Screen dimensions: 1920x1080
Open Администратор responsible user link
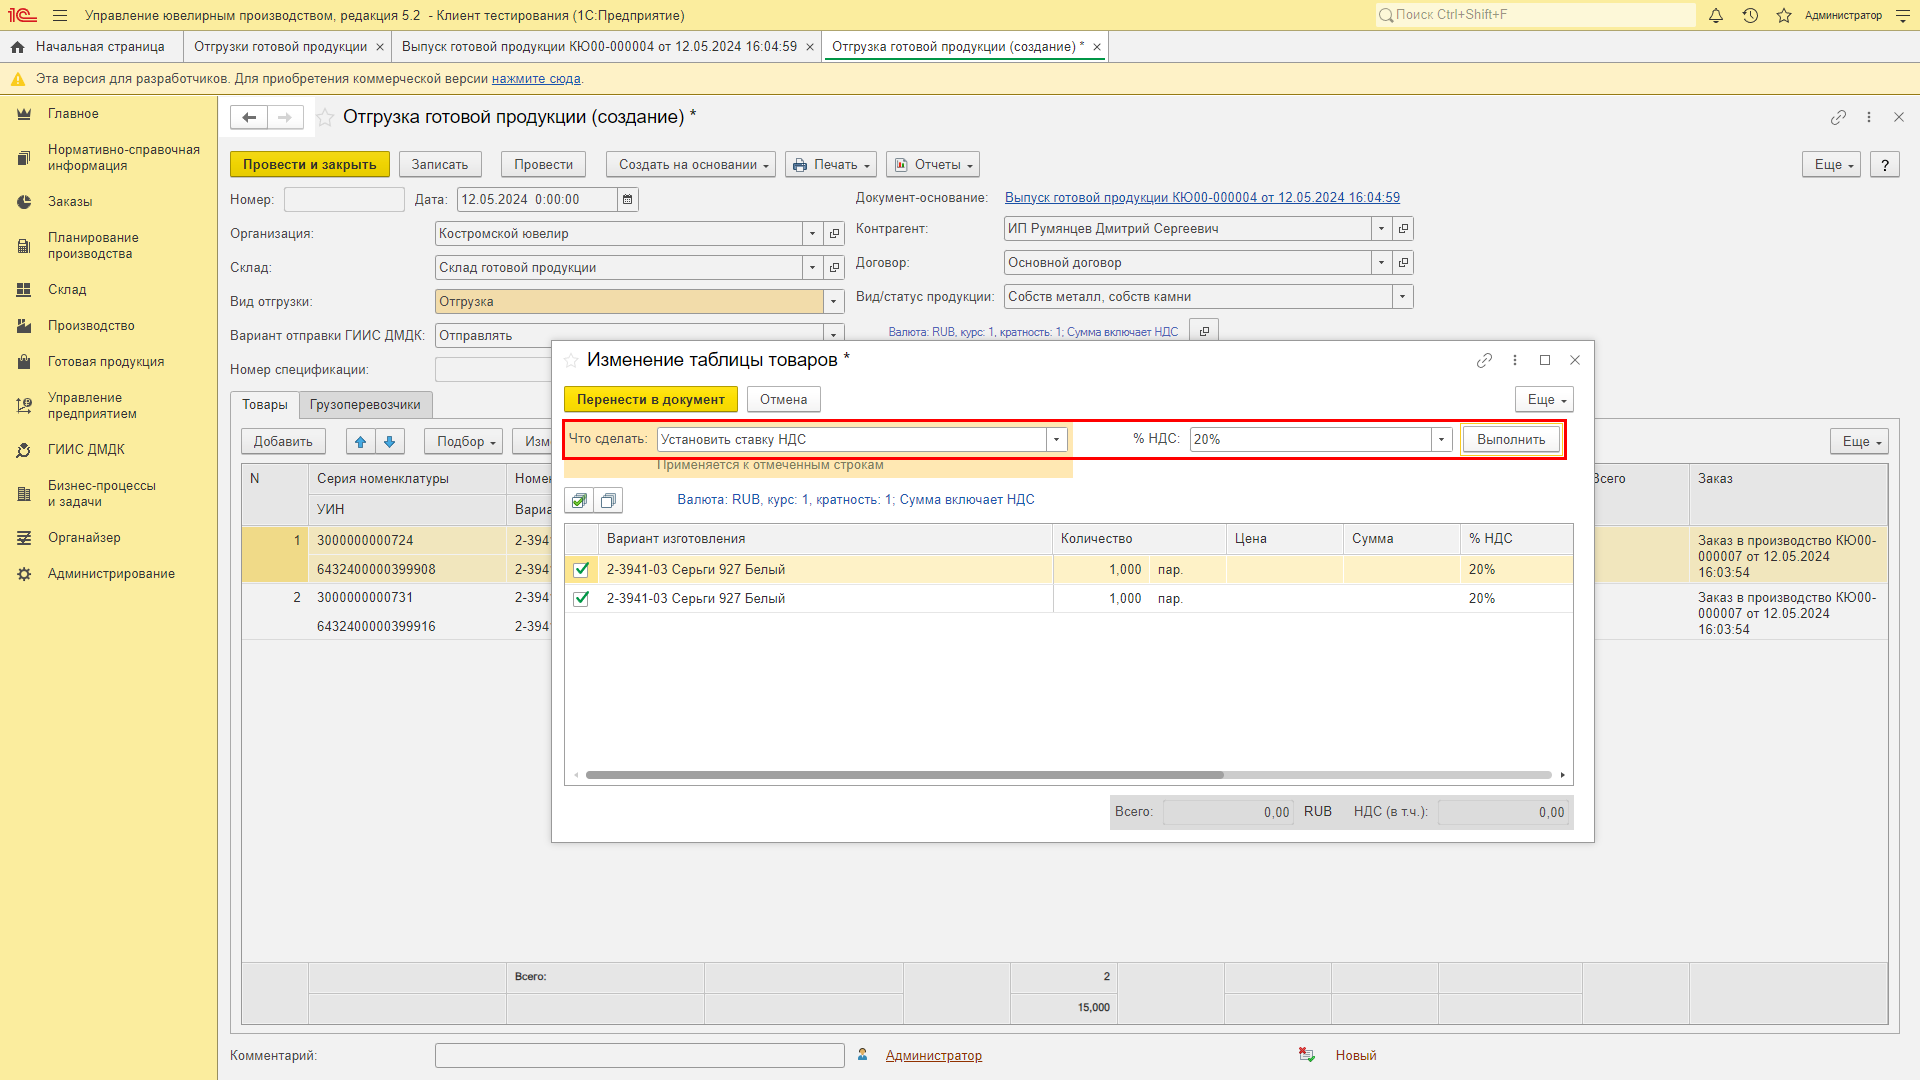point(934,1056)
